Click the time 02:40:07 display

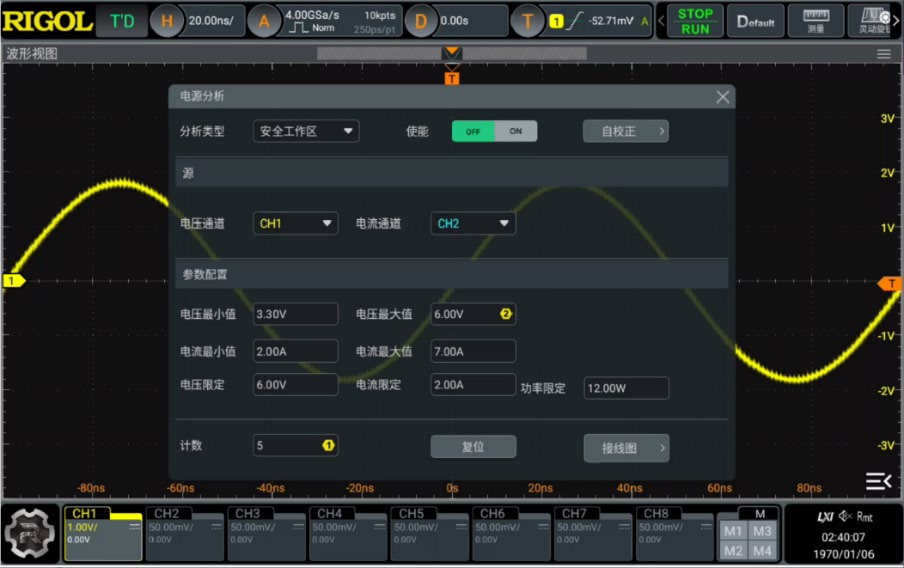(843, 537)
